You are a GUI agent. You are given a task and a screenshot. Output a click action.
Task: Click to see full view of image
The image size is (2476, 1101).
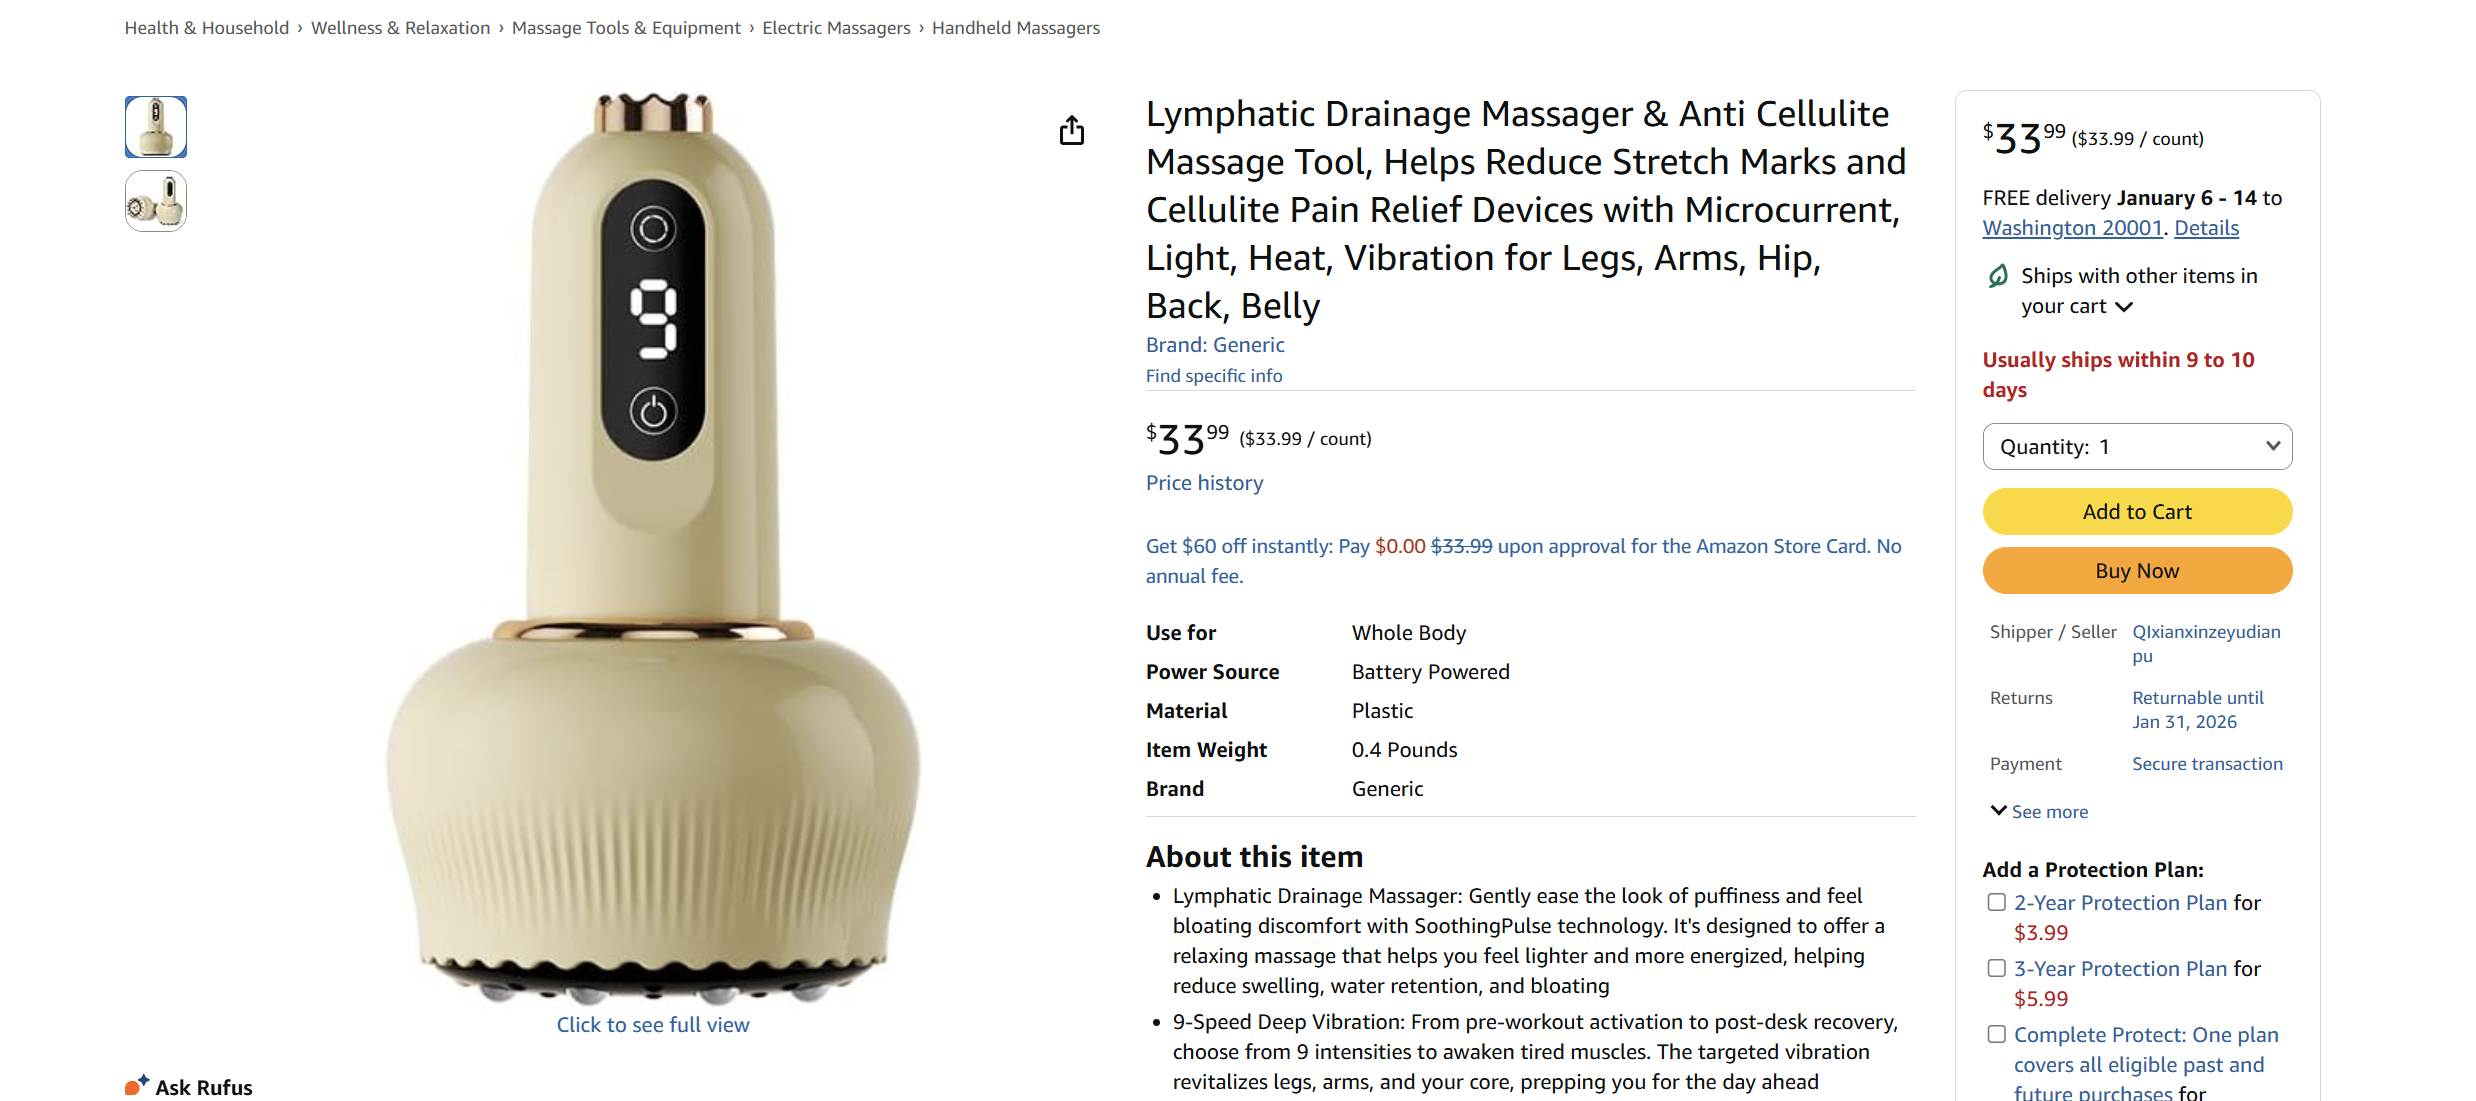[x=653, y=1025]
